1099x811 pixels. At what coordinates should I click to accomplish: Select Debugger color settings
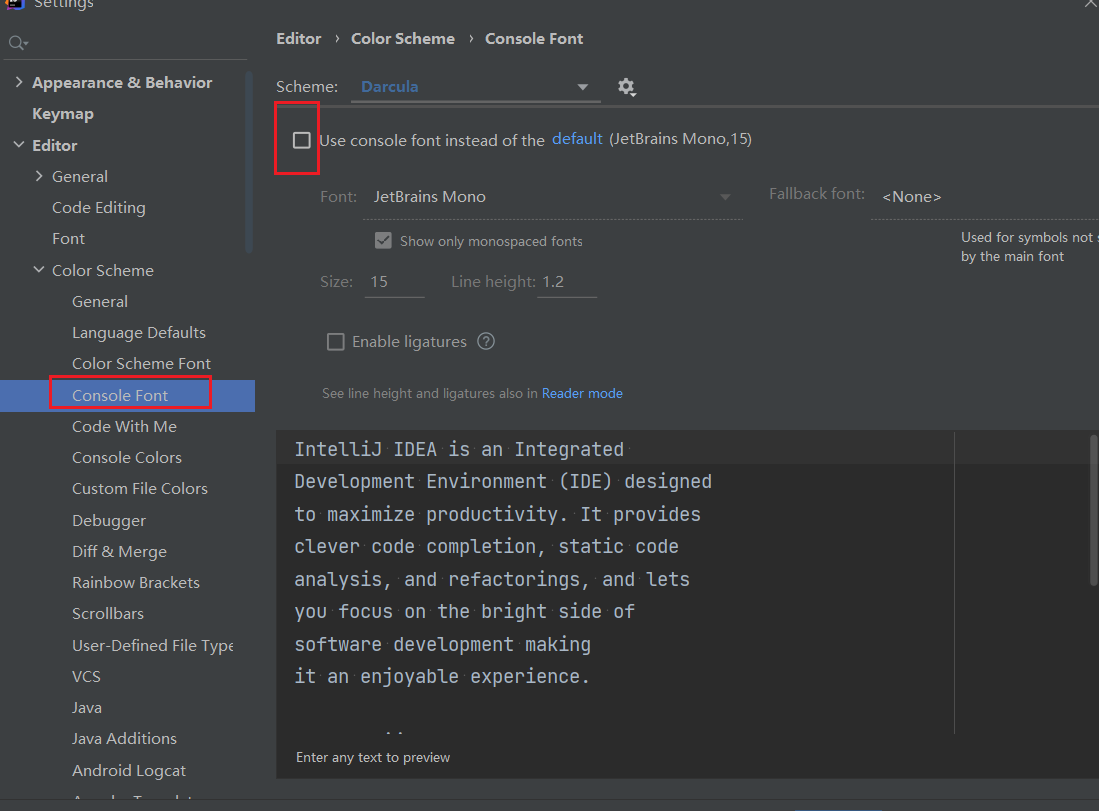pyautogui.click(x=109, y=521)
